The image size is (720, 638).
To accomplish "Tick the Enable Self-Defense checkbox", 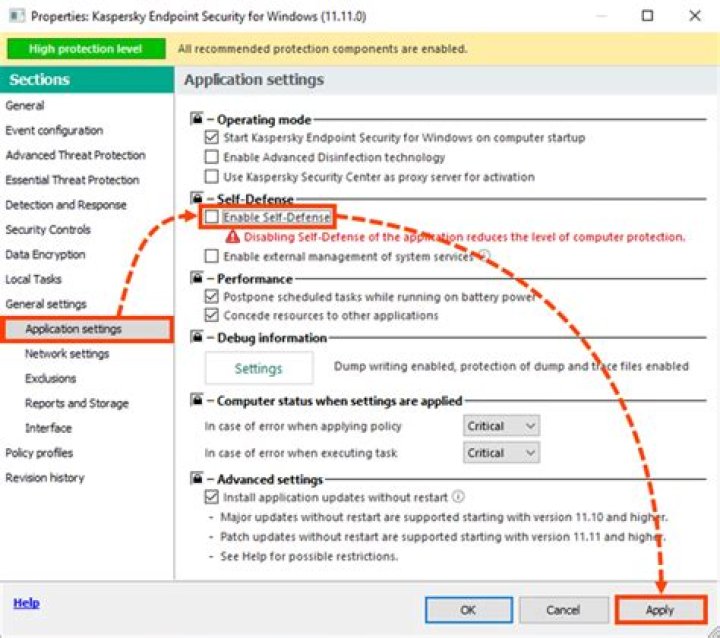I will (211, 217).
